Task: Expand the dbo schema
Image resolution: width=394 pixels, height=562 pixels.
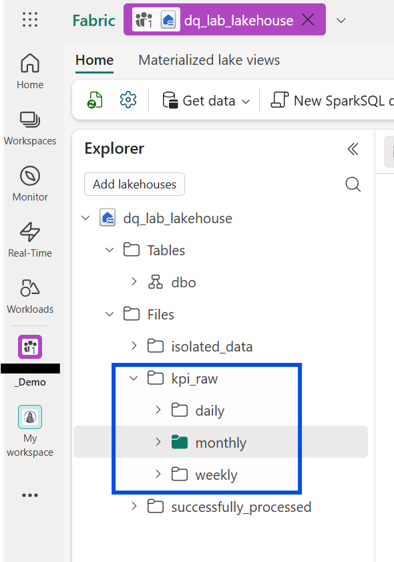Action: tap(134, 282)
